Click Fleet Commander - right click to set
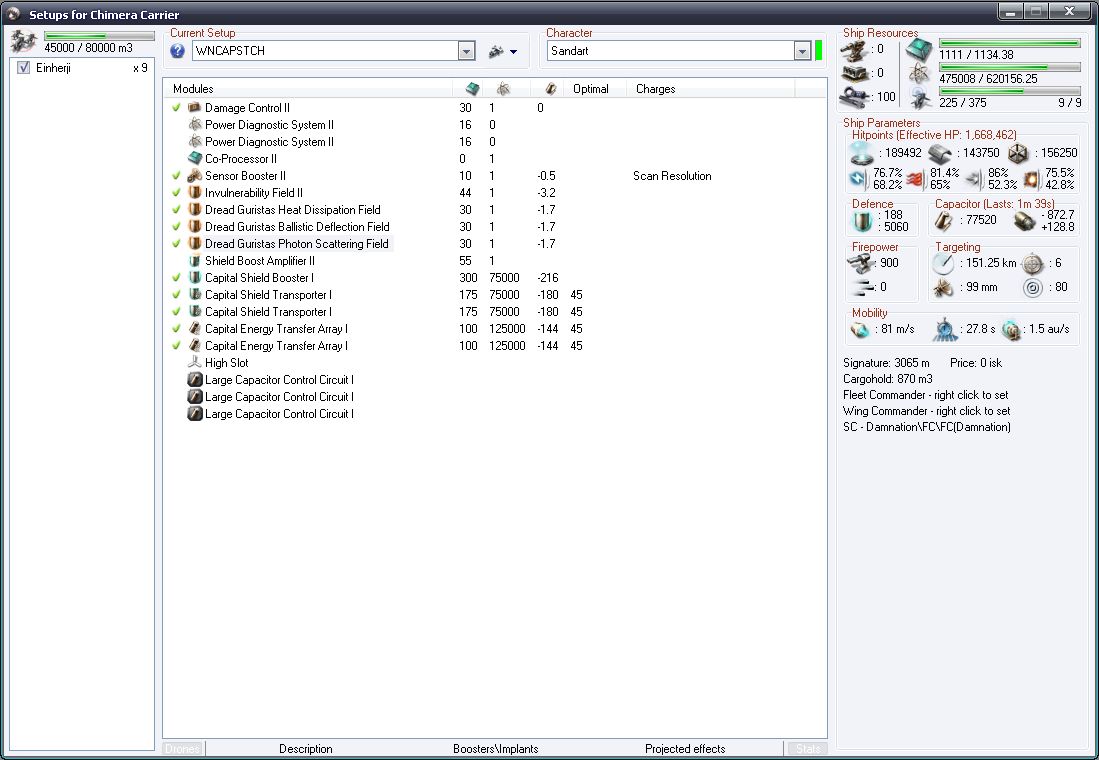 pos(926,395)
